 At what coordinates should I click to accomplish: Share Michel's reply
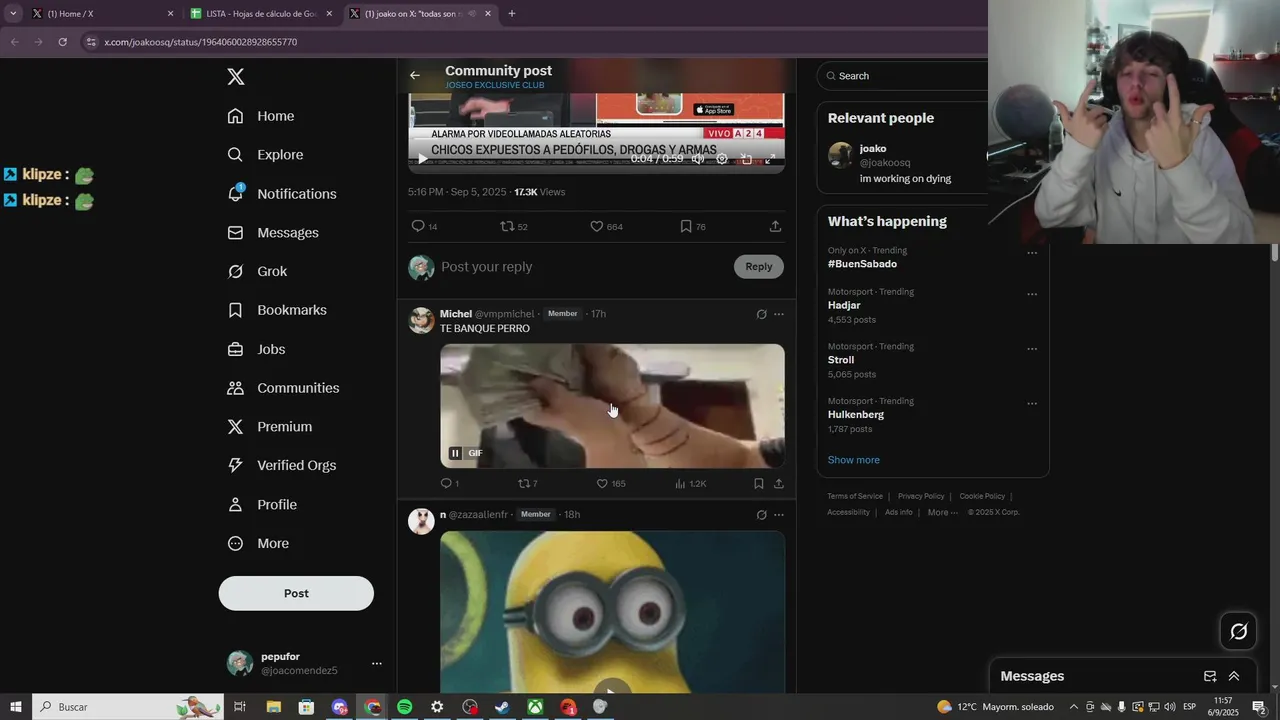click(x=778, y=483)
